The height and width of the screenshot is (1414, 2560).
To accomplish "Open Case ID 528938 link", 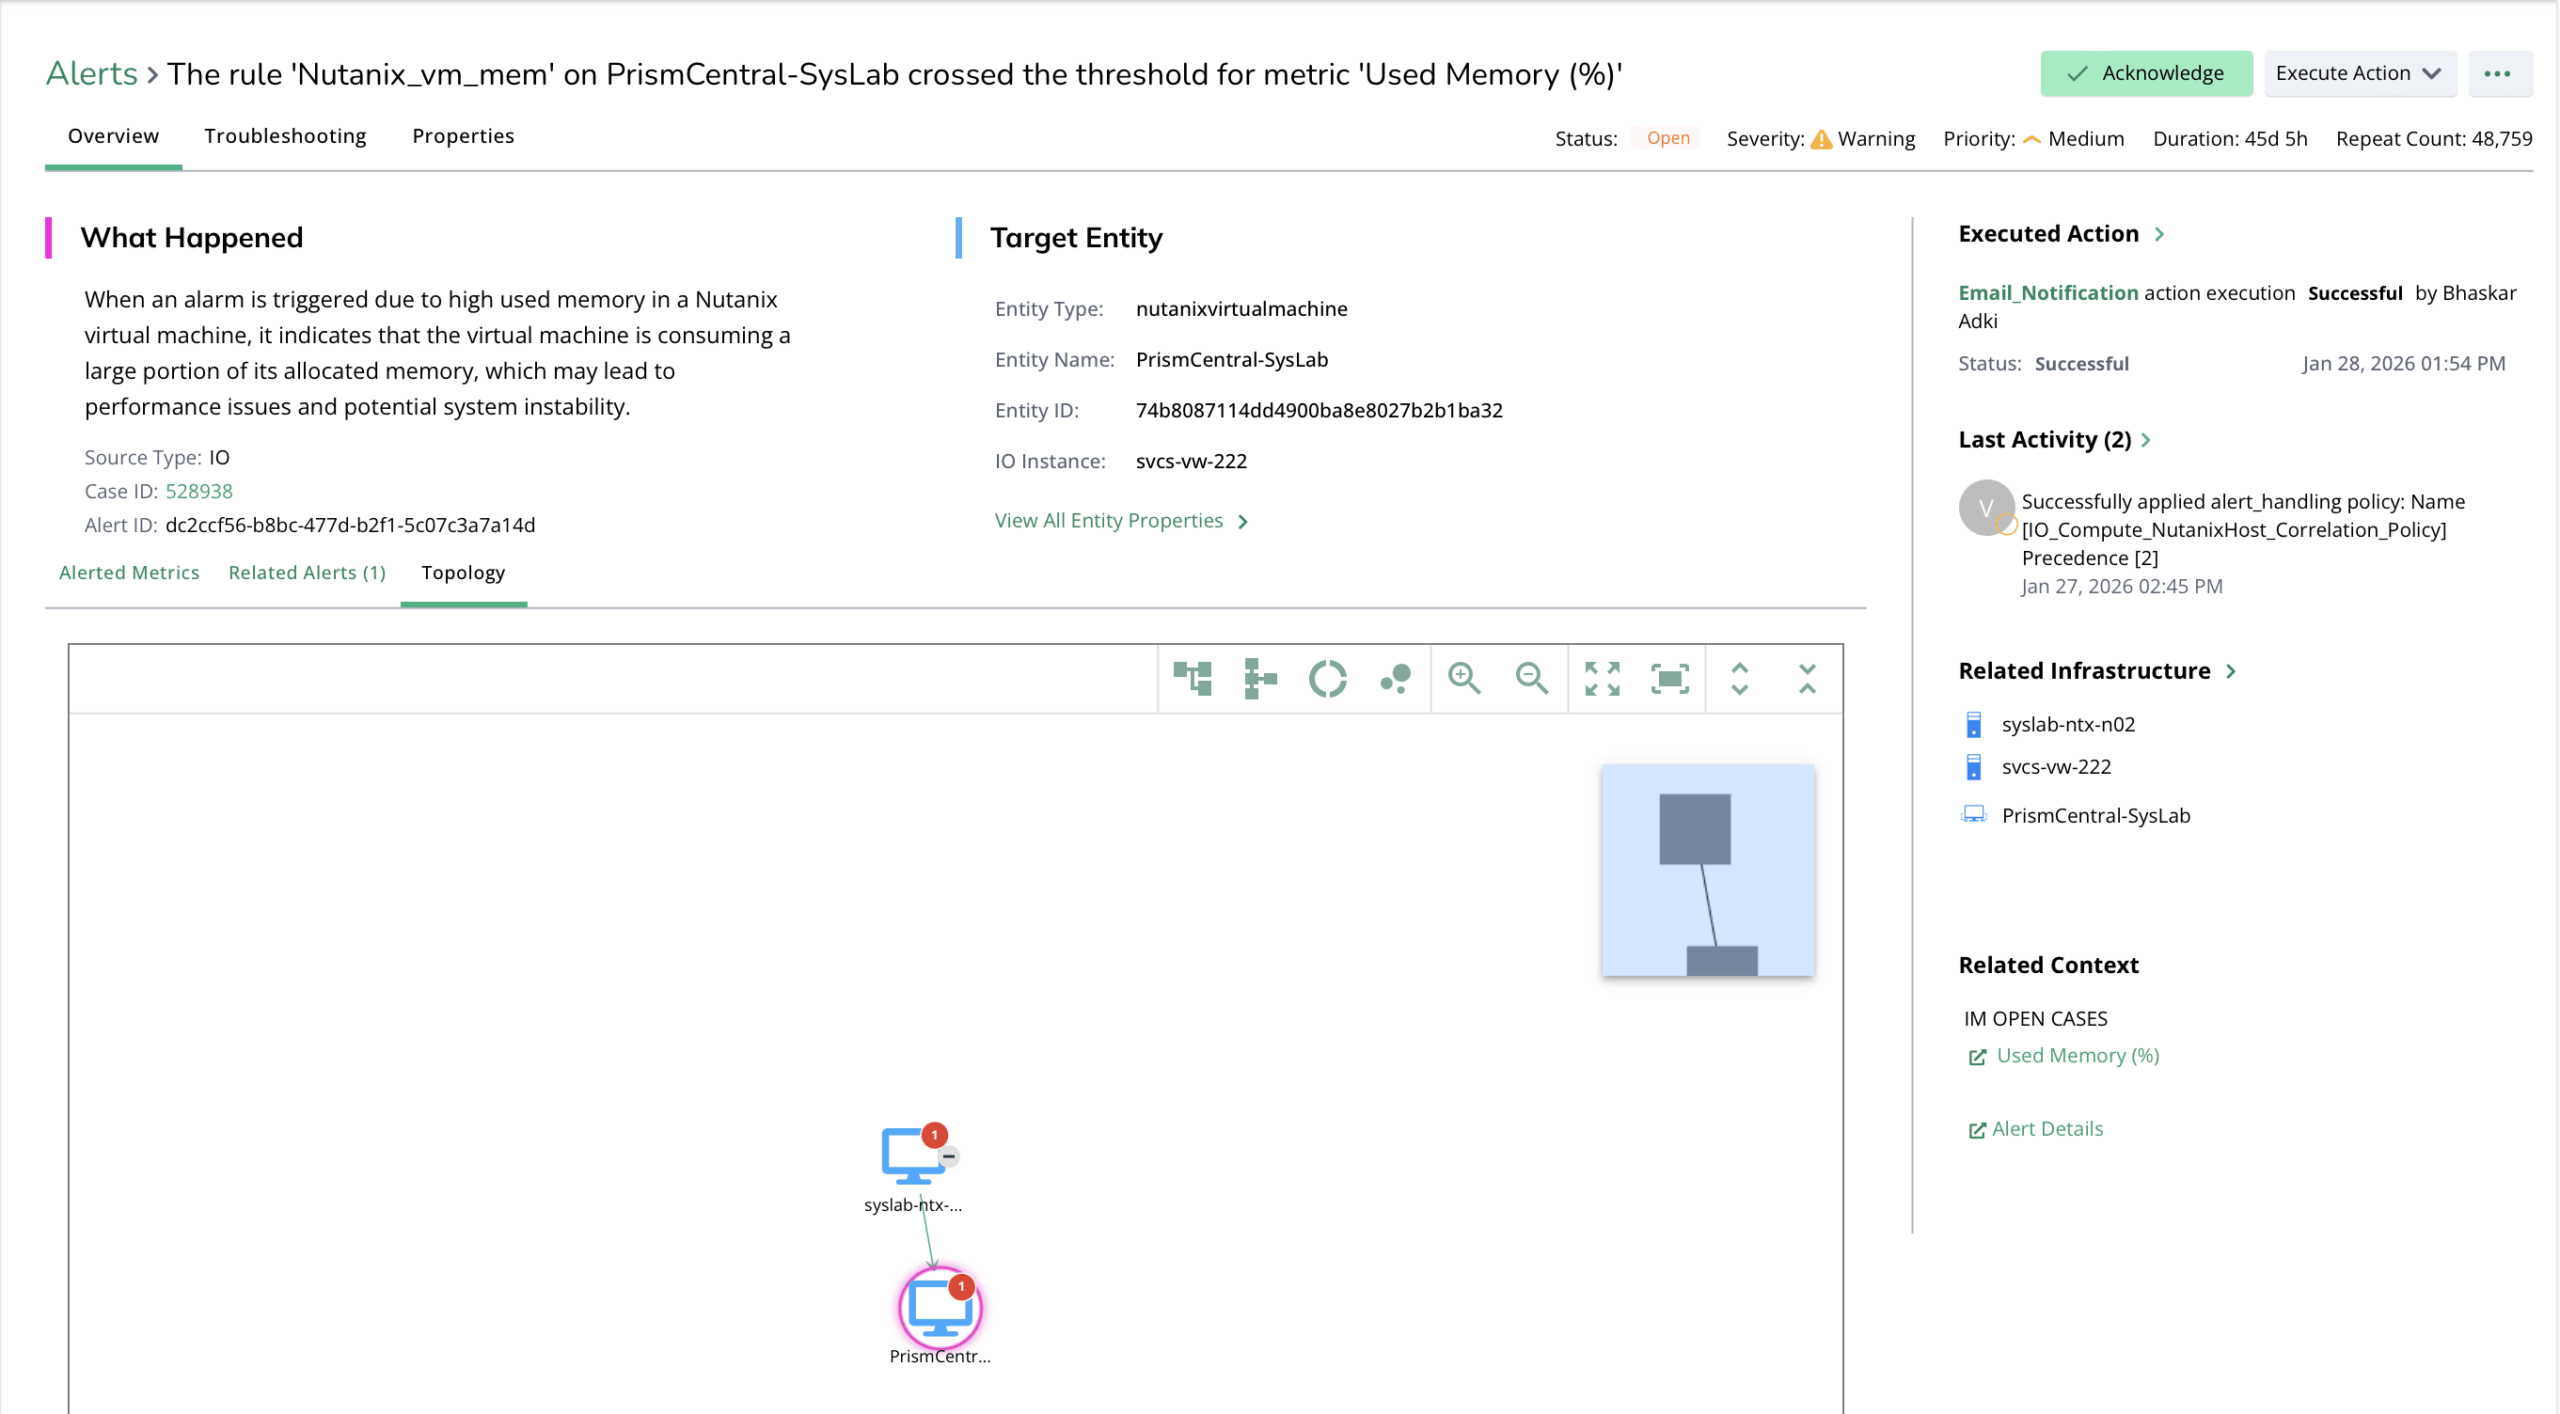I will 199,491.
